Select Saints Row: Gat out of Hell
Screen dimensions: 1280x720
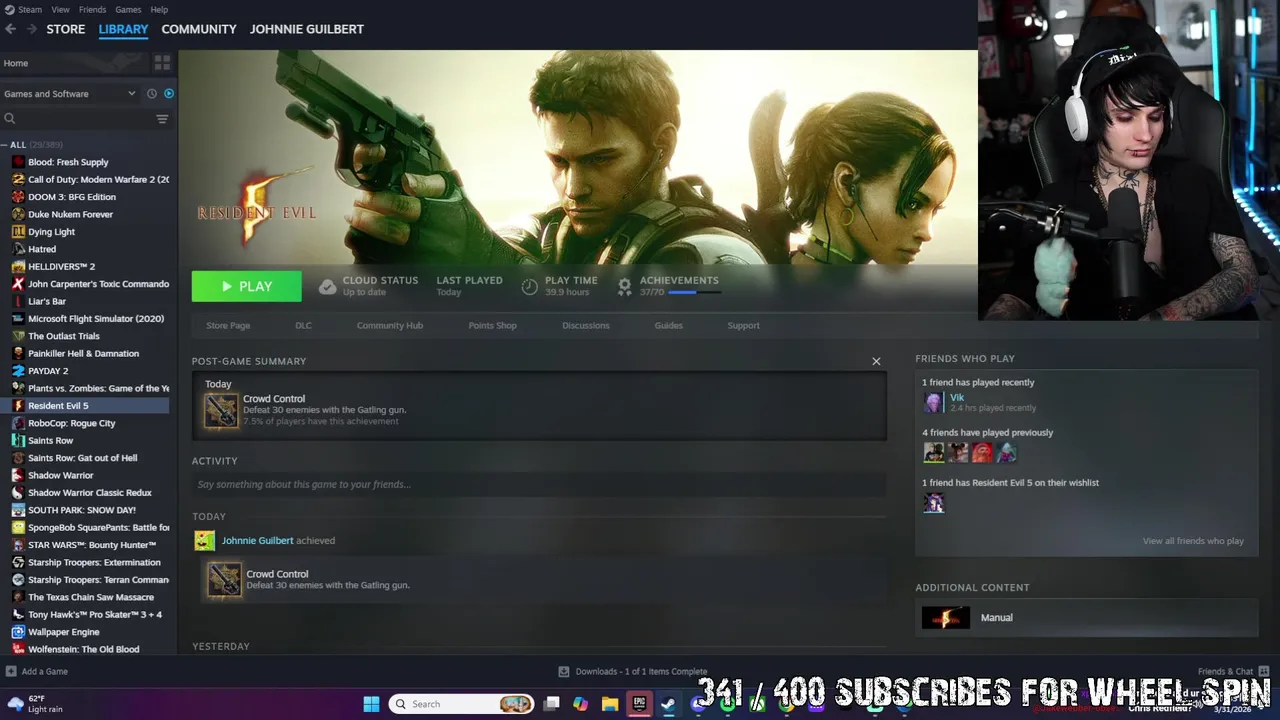(x=82, y=458)
